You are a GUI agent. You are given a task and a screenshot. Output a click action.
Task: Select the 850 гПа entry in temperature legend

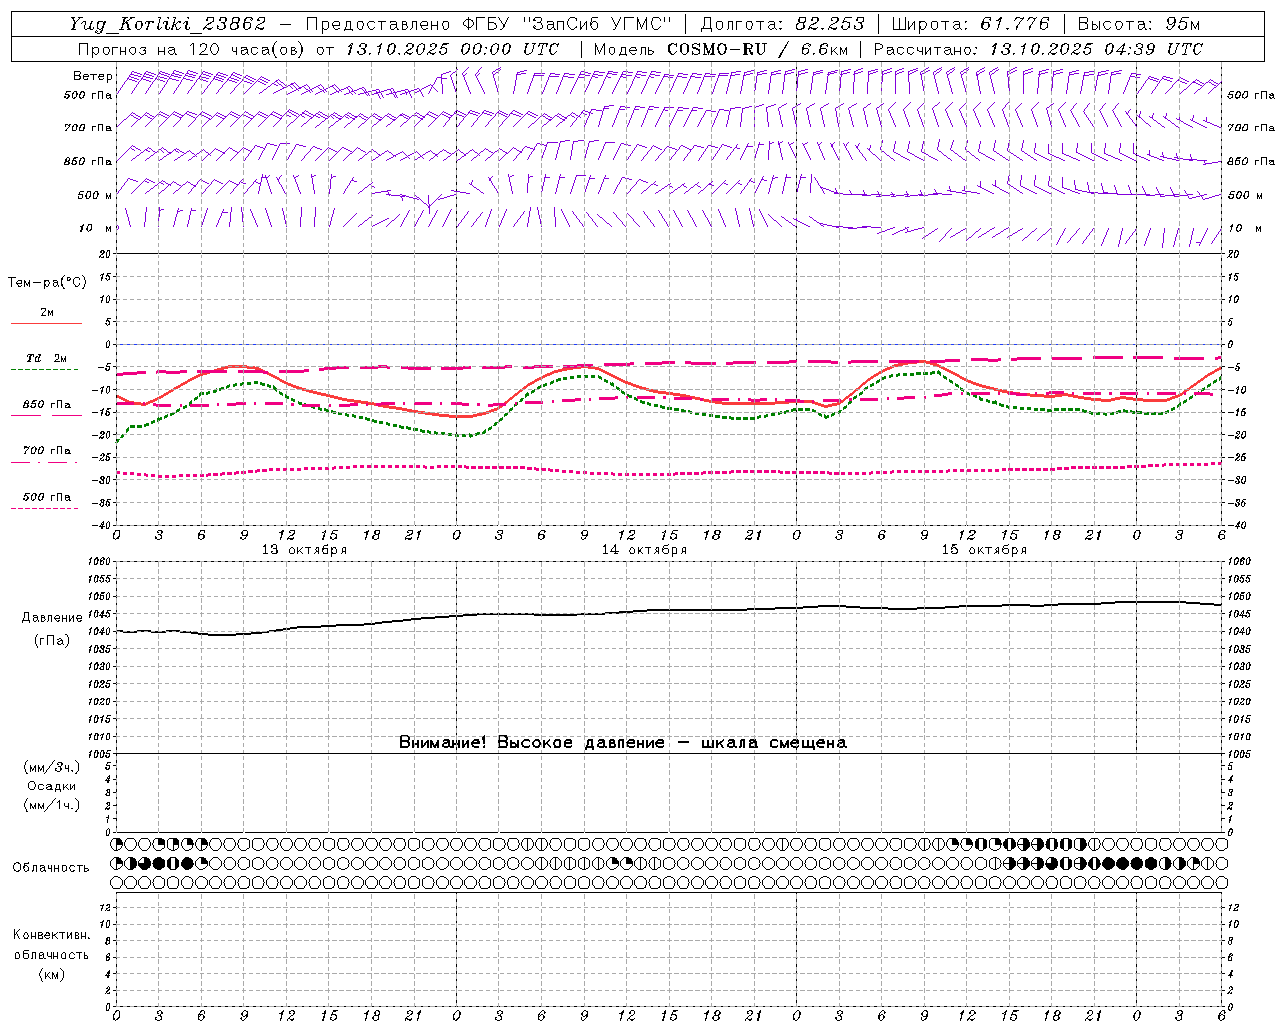click(x=47, y=405)
